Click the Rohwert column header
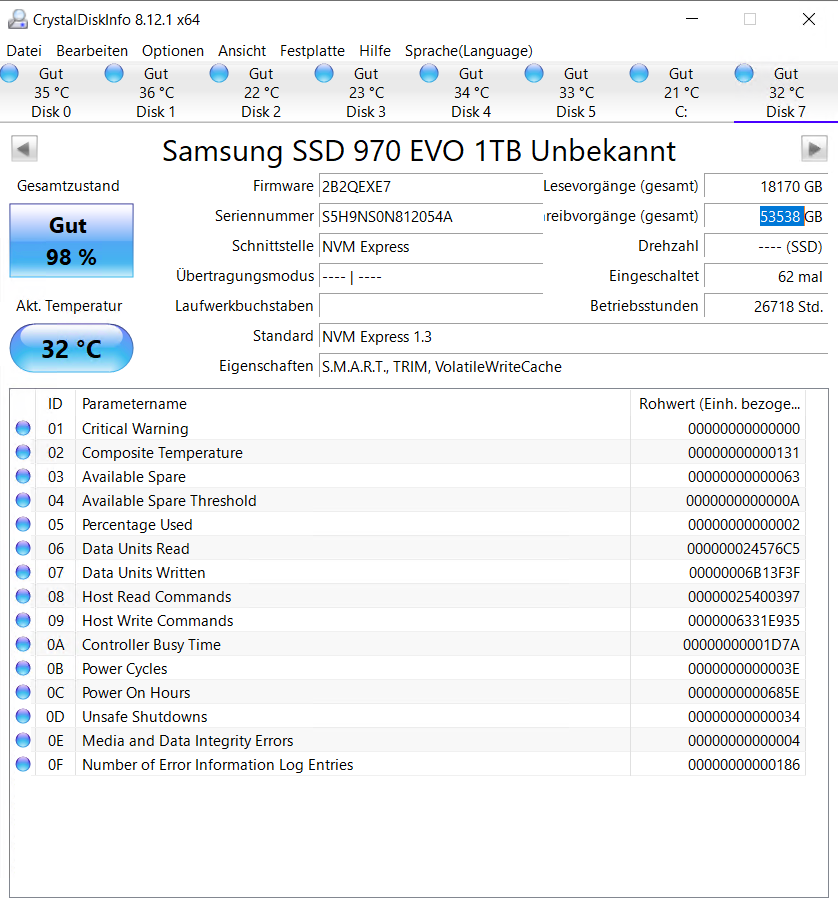Image resolution: width=838 pixels, height=904 pixels. (718, 404)
